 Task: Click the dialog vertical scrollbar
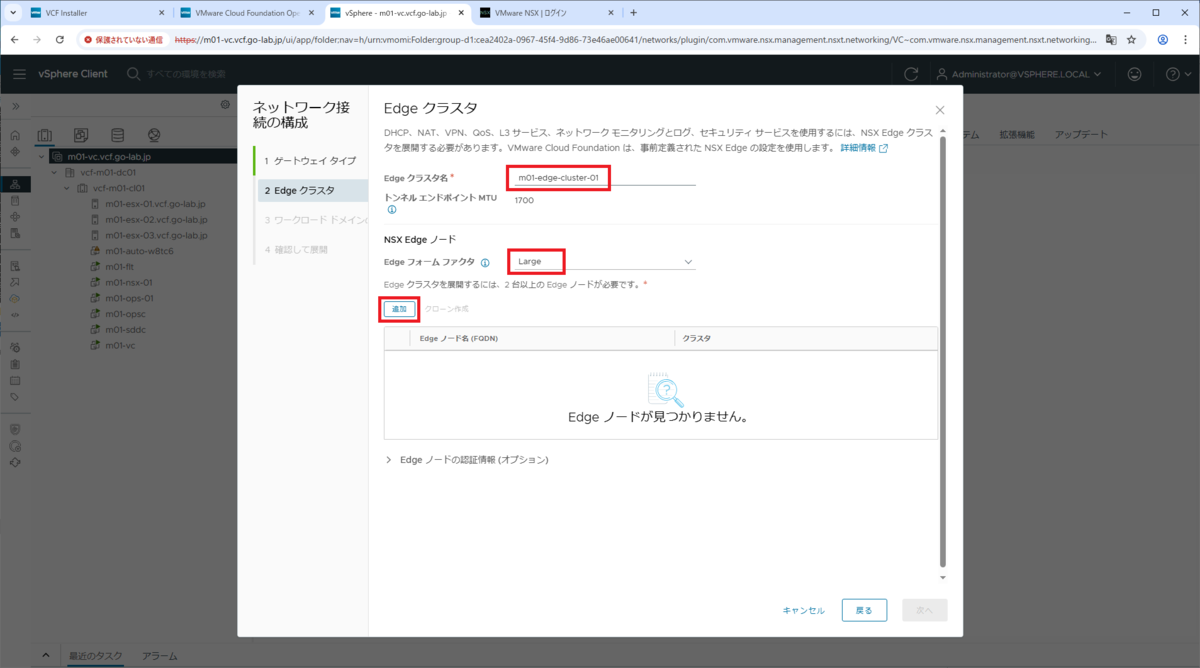(x=942, y=350)
